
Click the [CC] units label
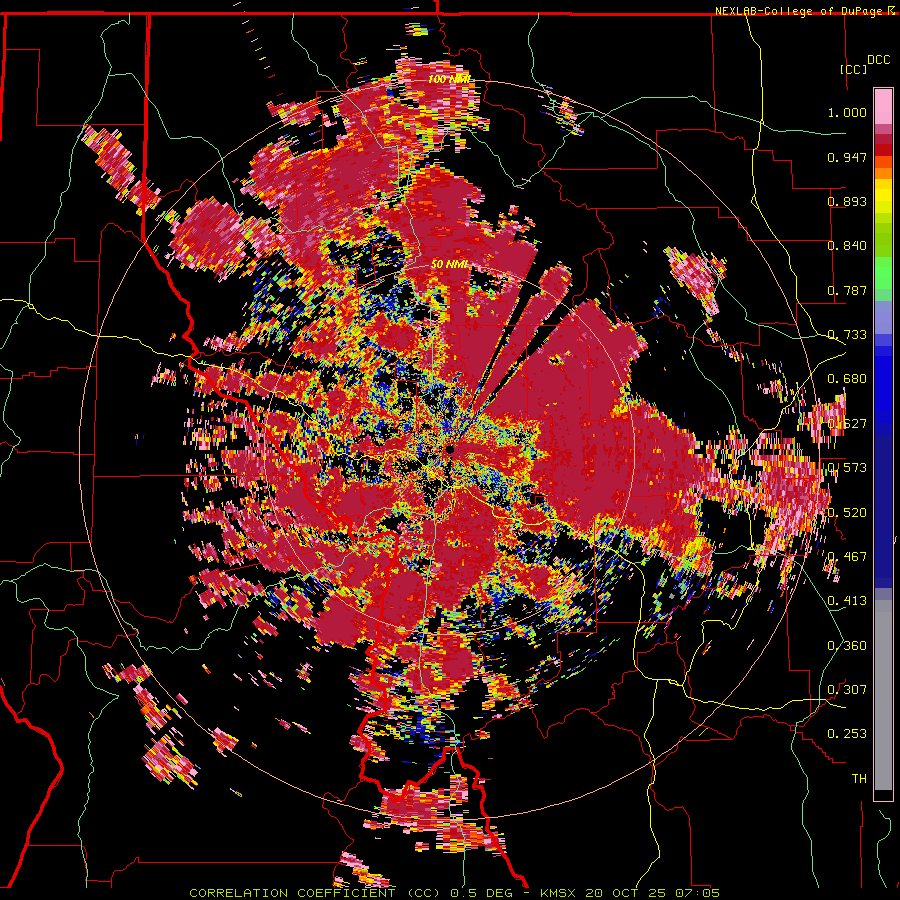[x=854, y=69]
